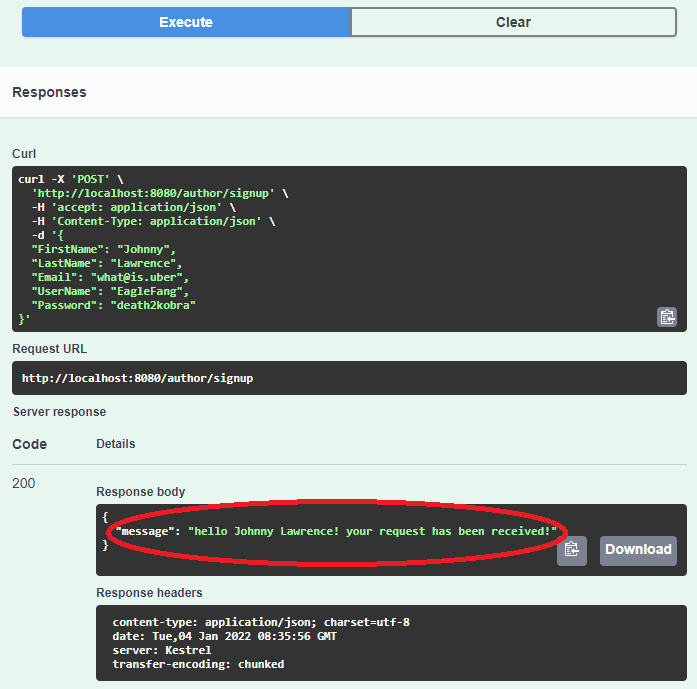The width and height of the screenshot is (697, 689).
Task: Click the "LastName": "Lawrence" line in curl
Action: pos(107,263)
